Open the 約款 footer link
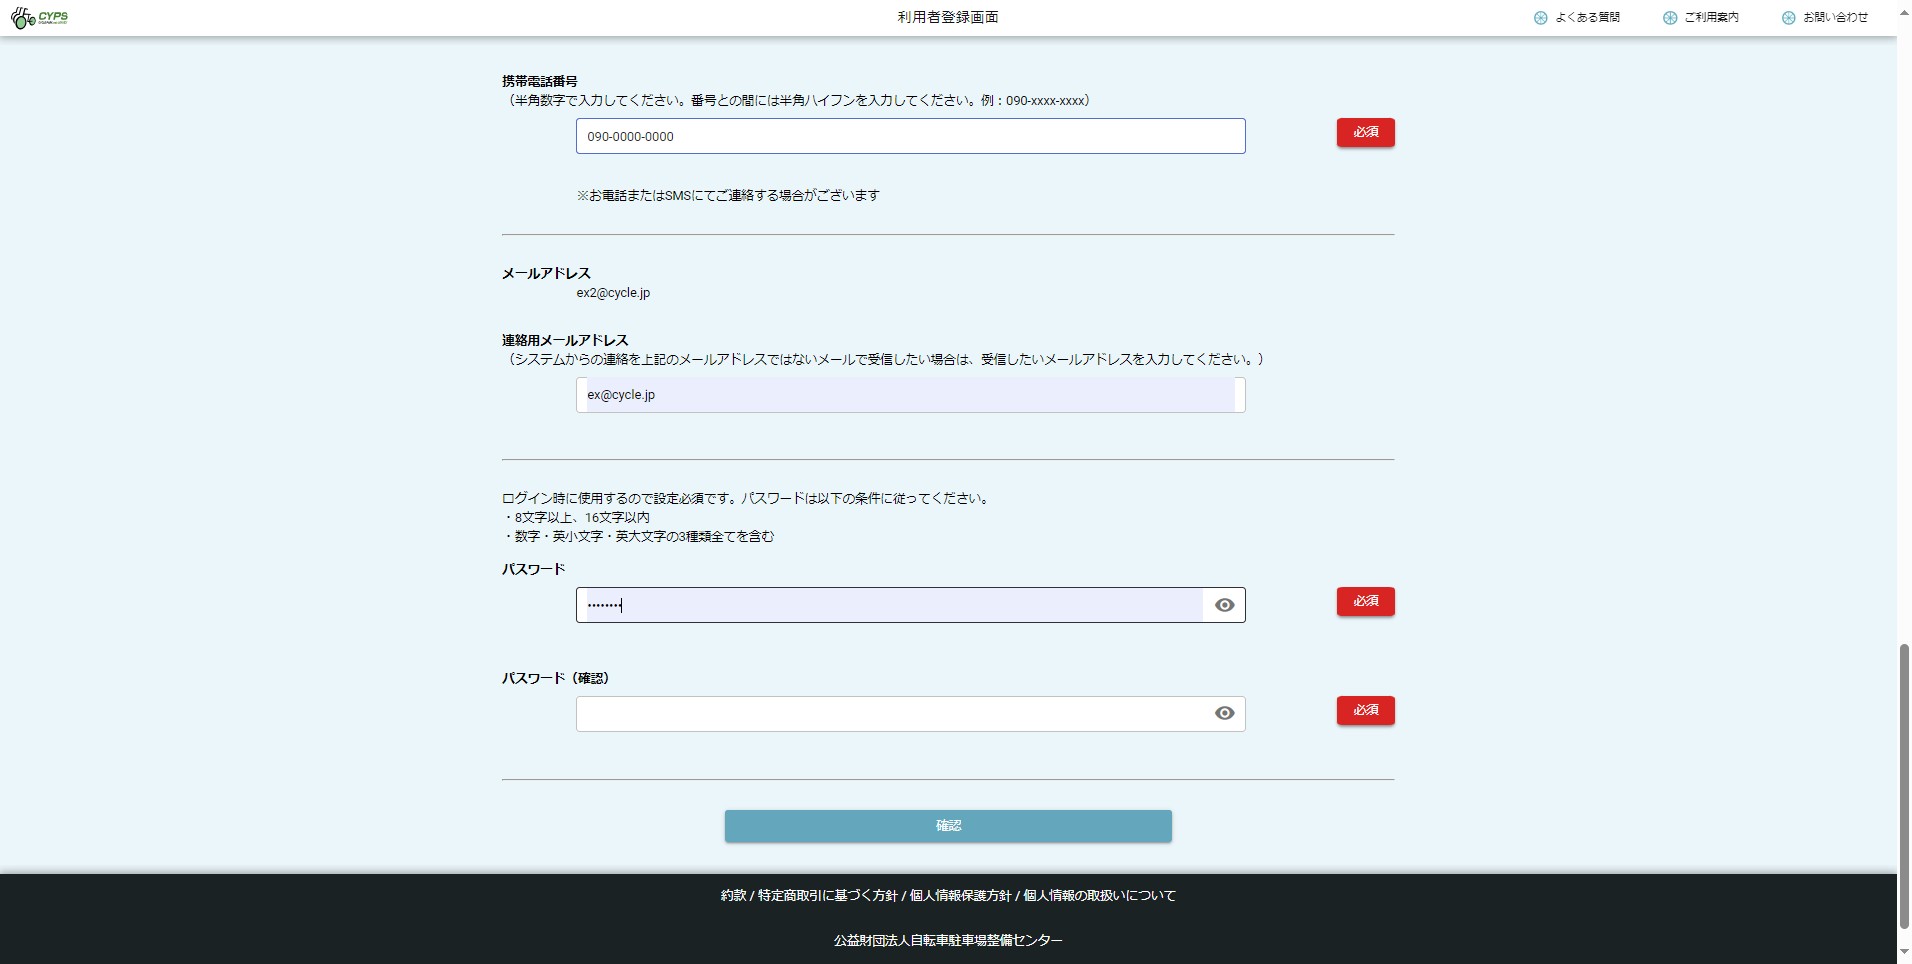This screenshot has width=1912, height=964. (x=733, y=896)
